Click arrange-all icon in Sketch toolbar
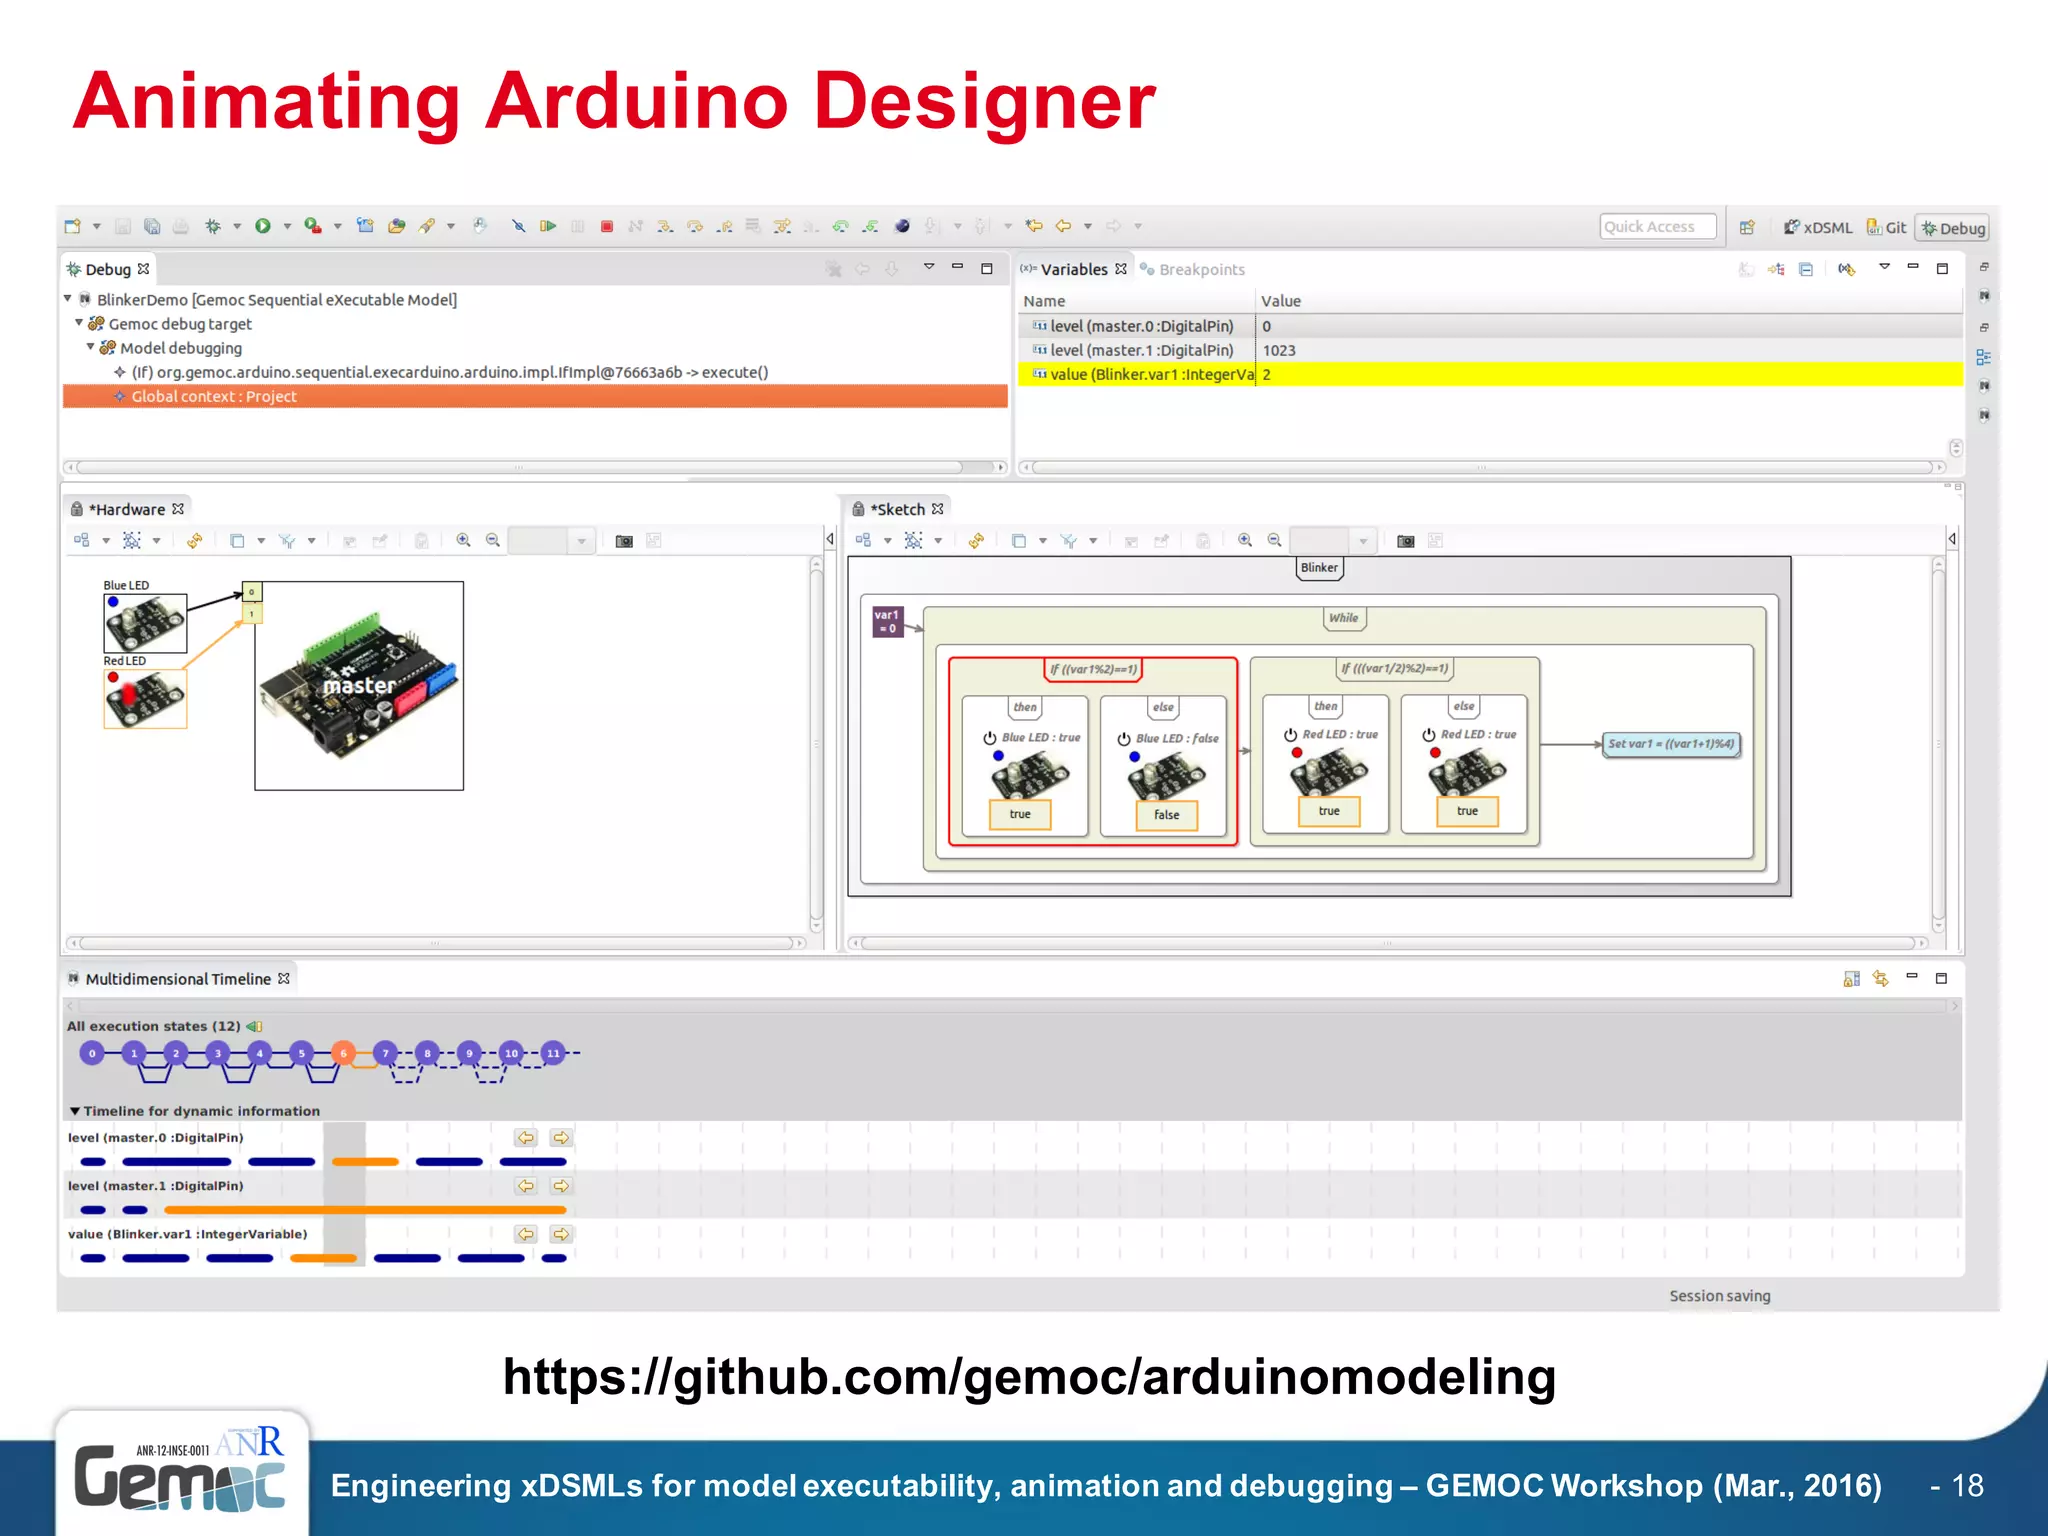The height and width of the screenshot is (1536, 2048). coord(863,540)
